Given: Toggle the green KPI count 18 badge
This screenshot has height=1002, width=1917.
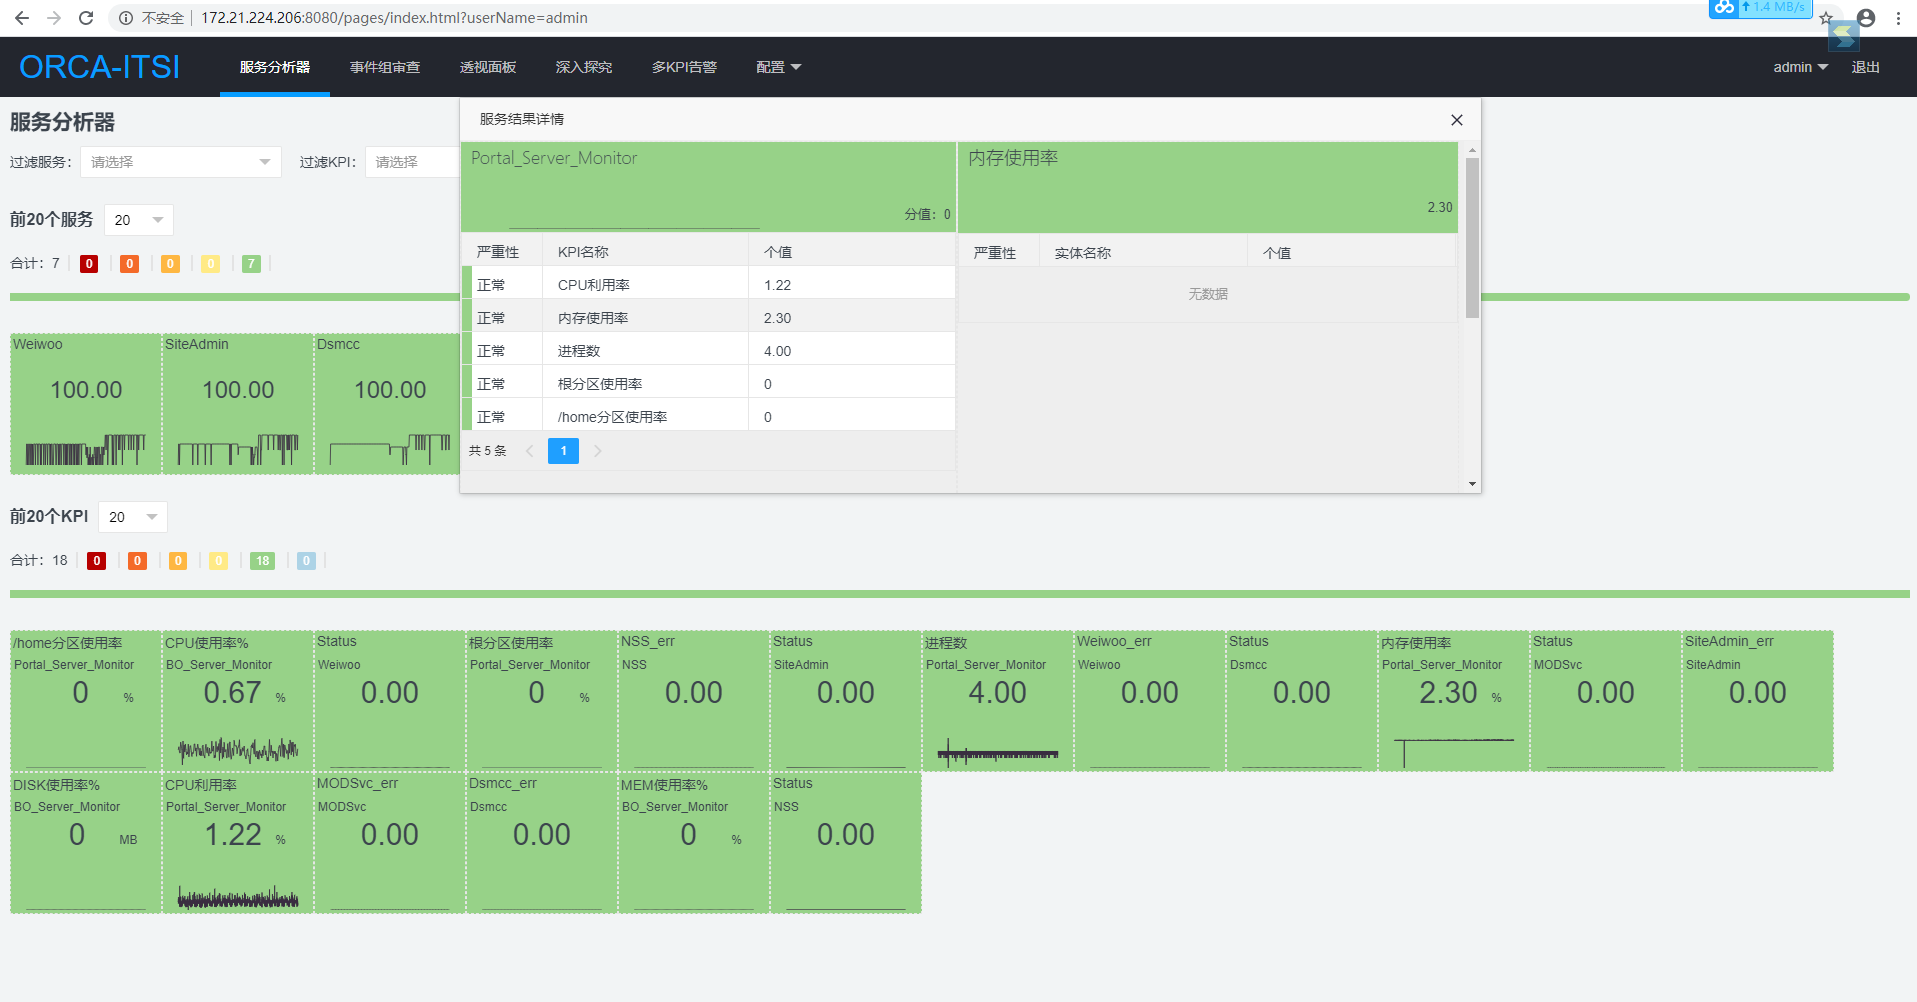Looking at the screenshot, I should pos(262,561).
